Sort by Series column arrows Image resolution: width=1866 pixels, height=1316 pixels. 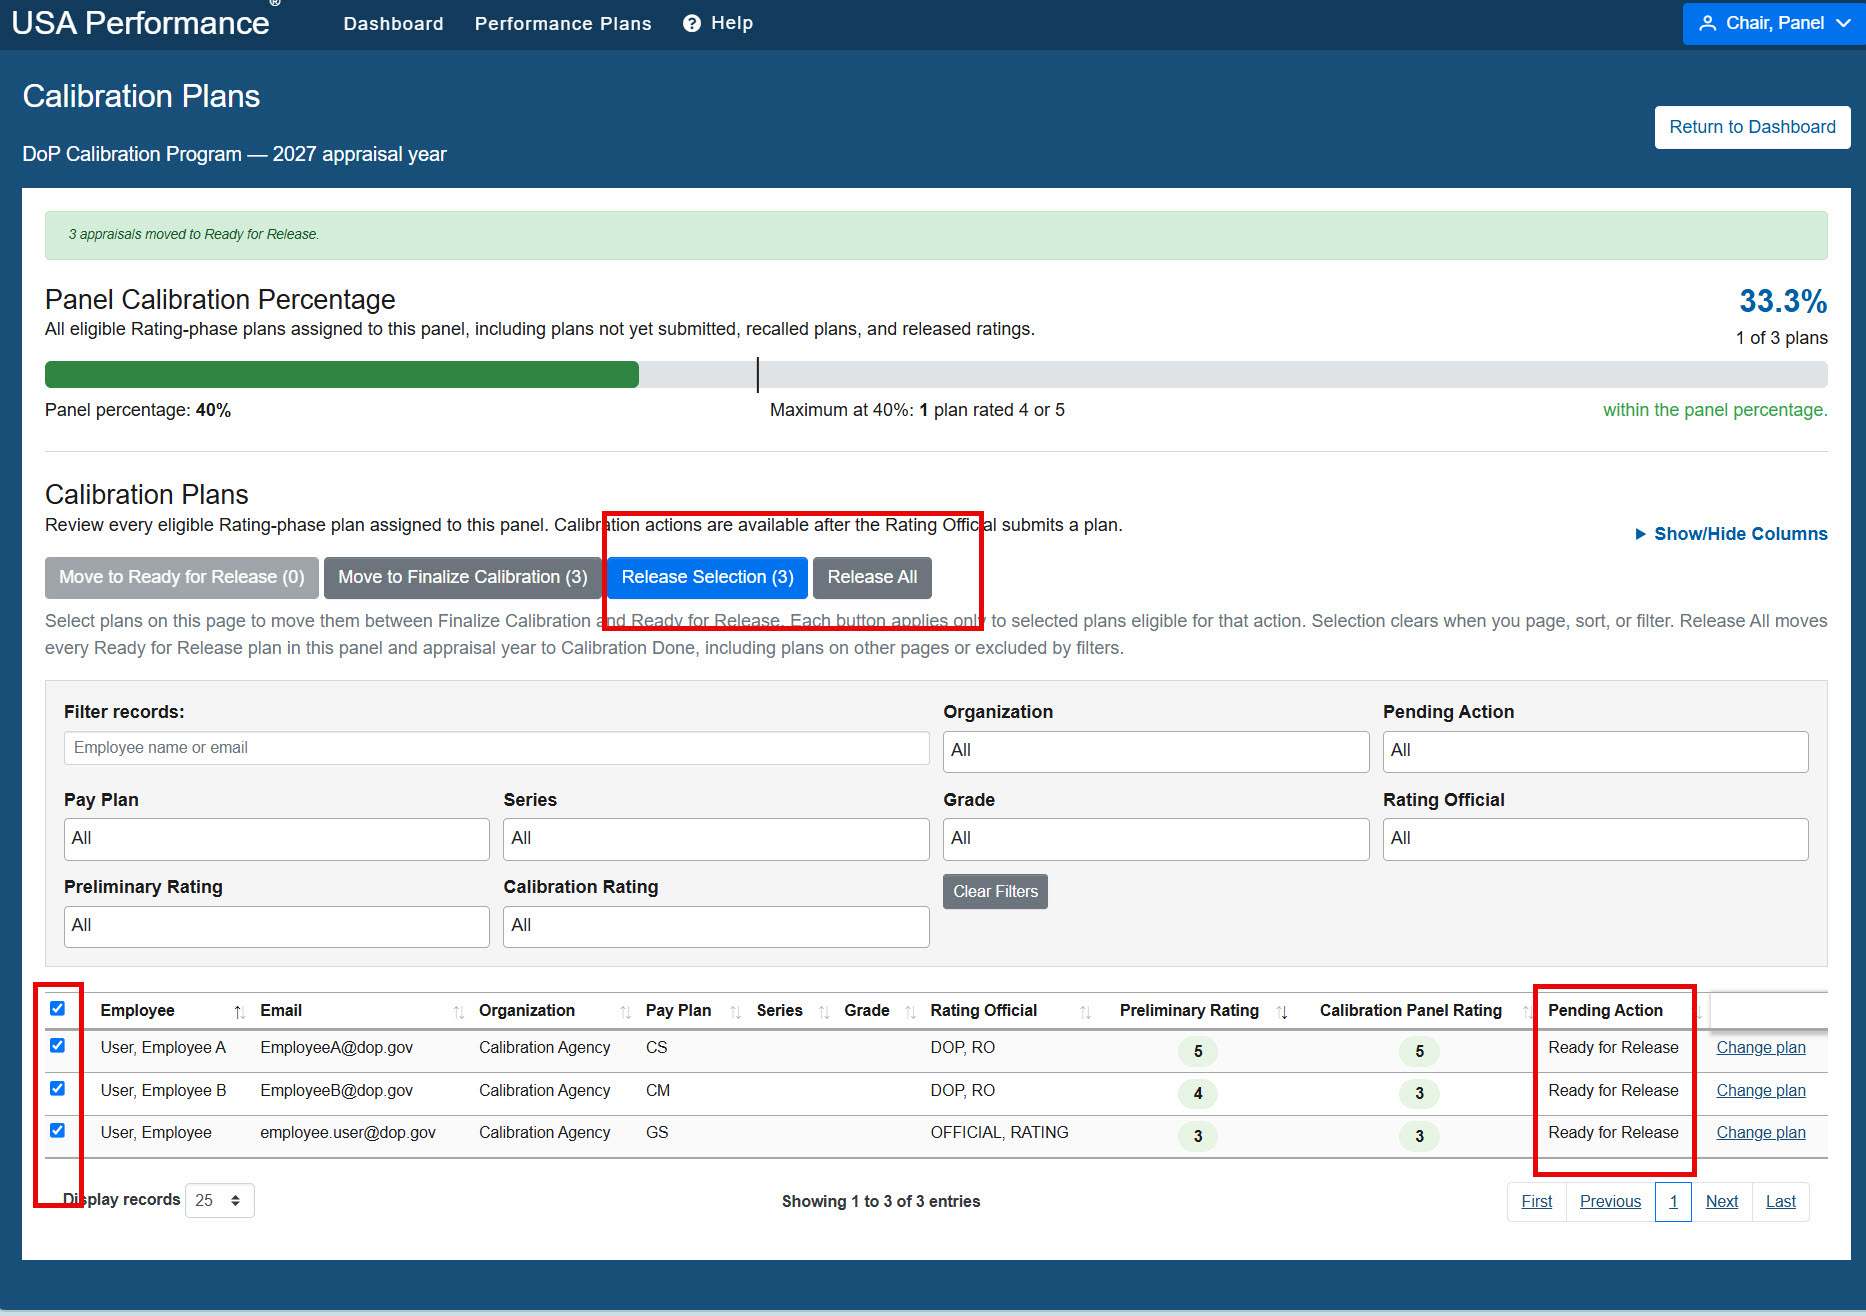point(824,1012)
